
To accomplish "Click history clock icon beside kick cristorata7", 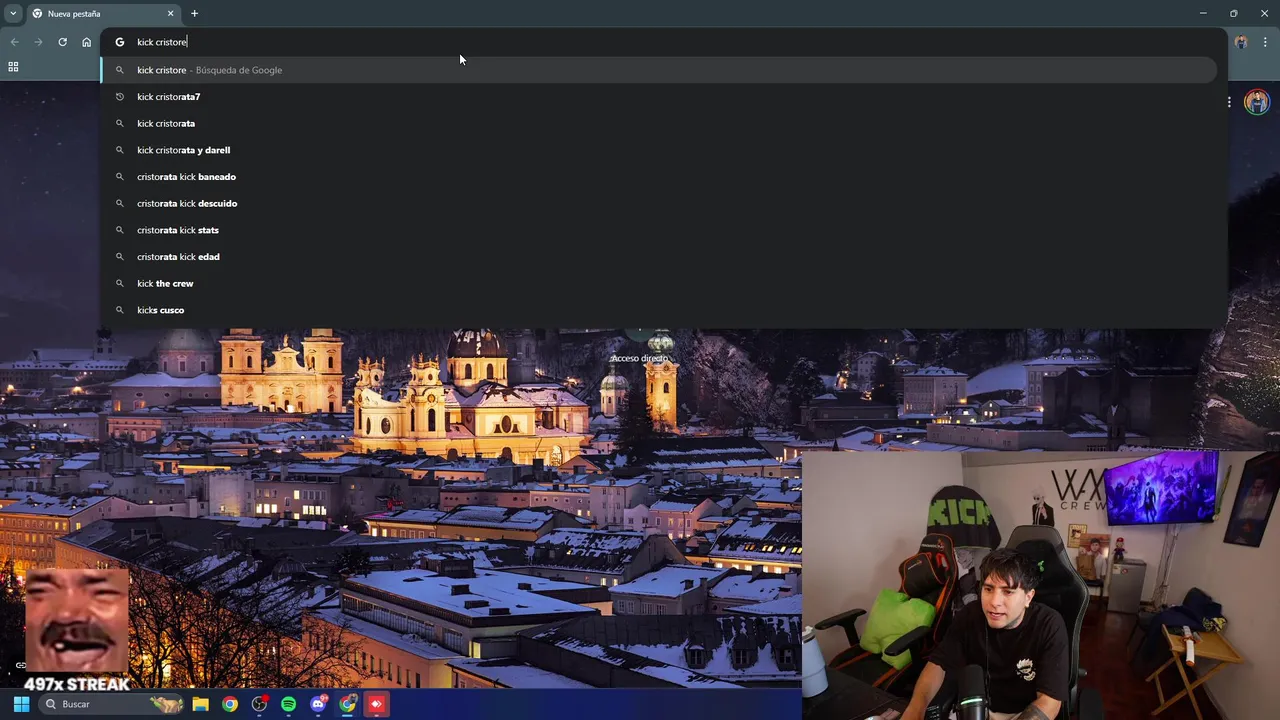I will (120, 97).
